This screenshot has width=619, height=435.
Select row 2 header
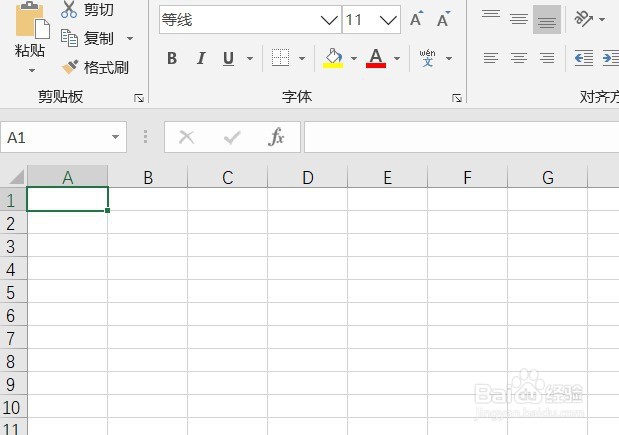coord(13,223)
